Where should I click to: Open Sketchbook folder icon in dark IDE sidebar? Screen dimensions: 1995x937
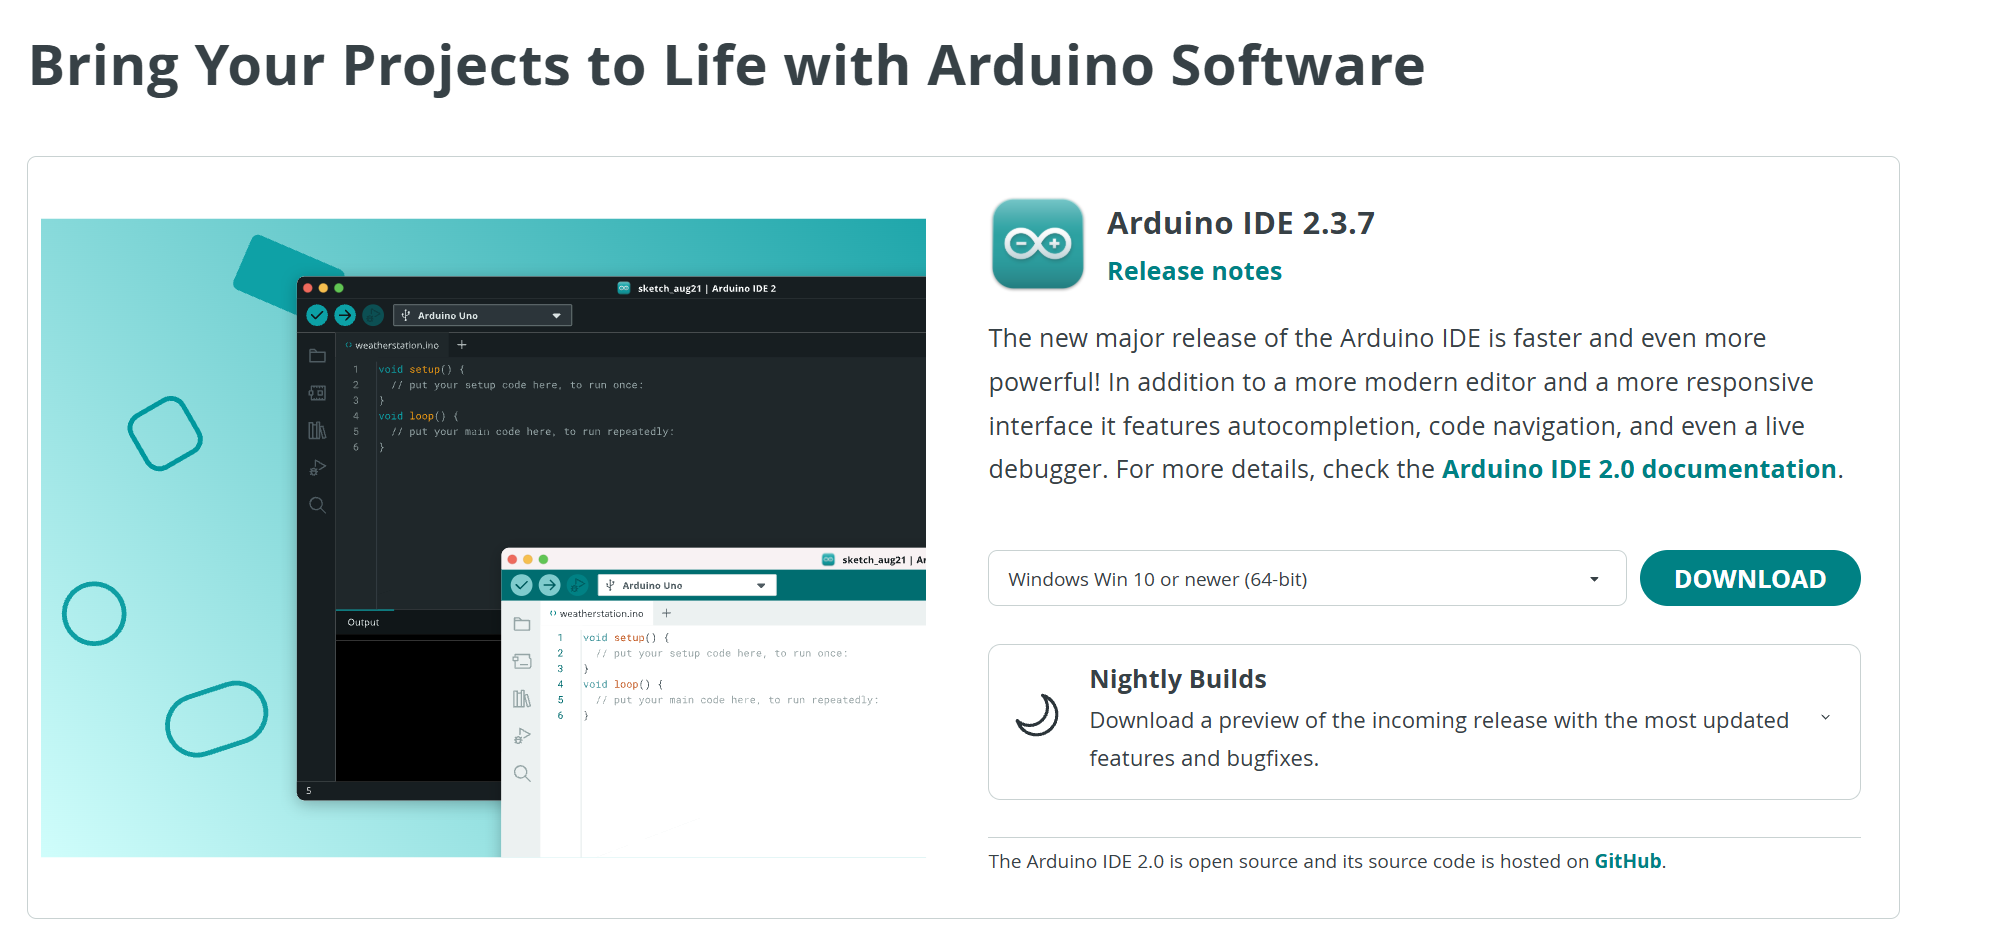[x=317, y=356]
